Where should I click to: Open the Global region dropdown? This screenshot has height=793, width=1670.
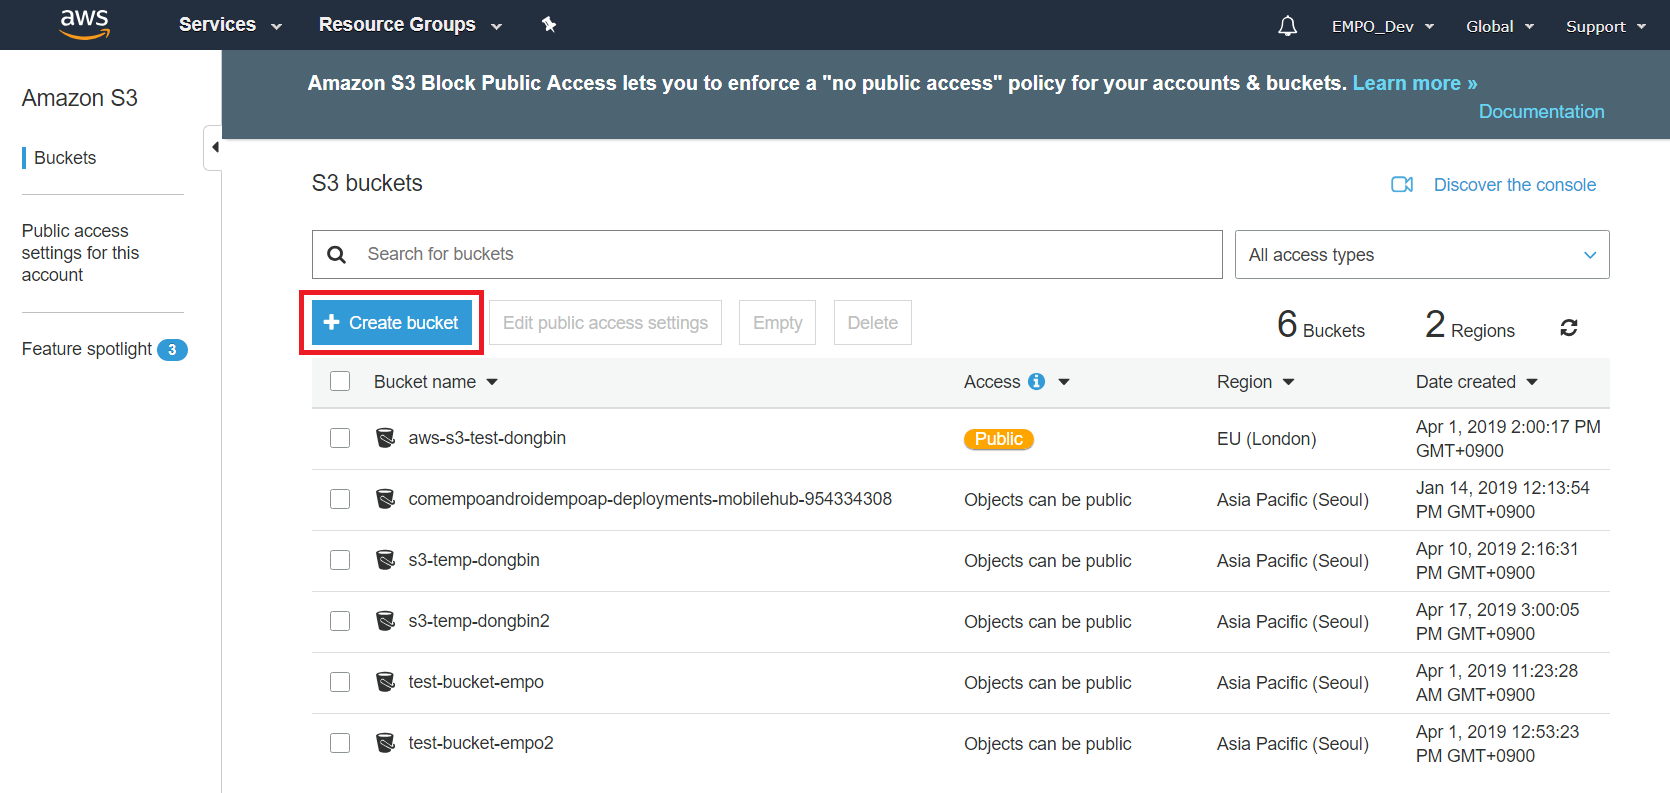[x=1500, y=26]
